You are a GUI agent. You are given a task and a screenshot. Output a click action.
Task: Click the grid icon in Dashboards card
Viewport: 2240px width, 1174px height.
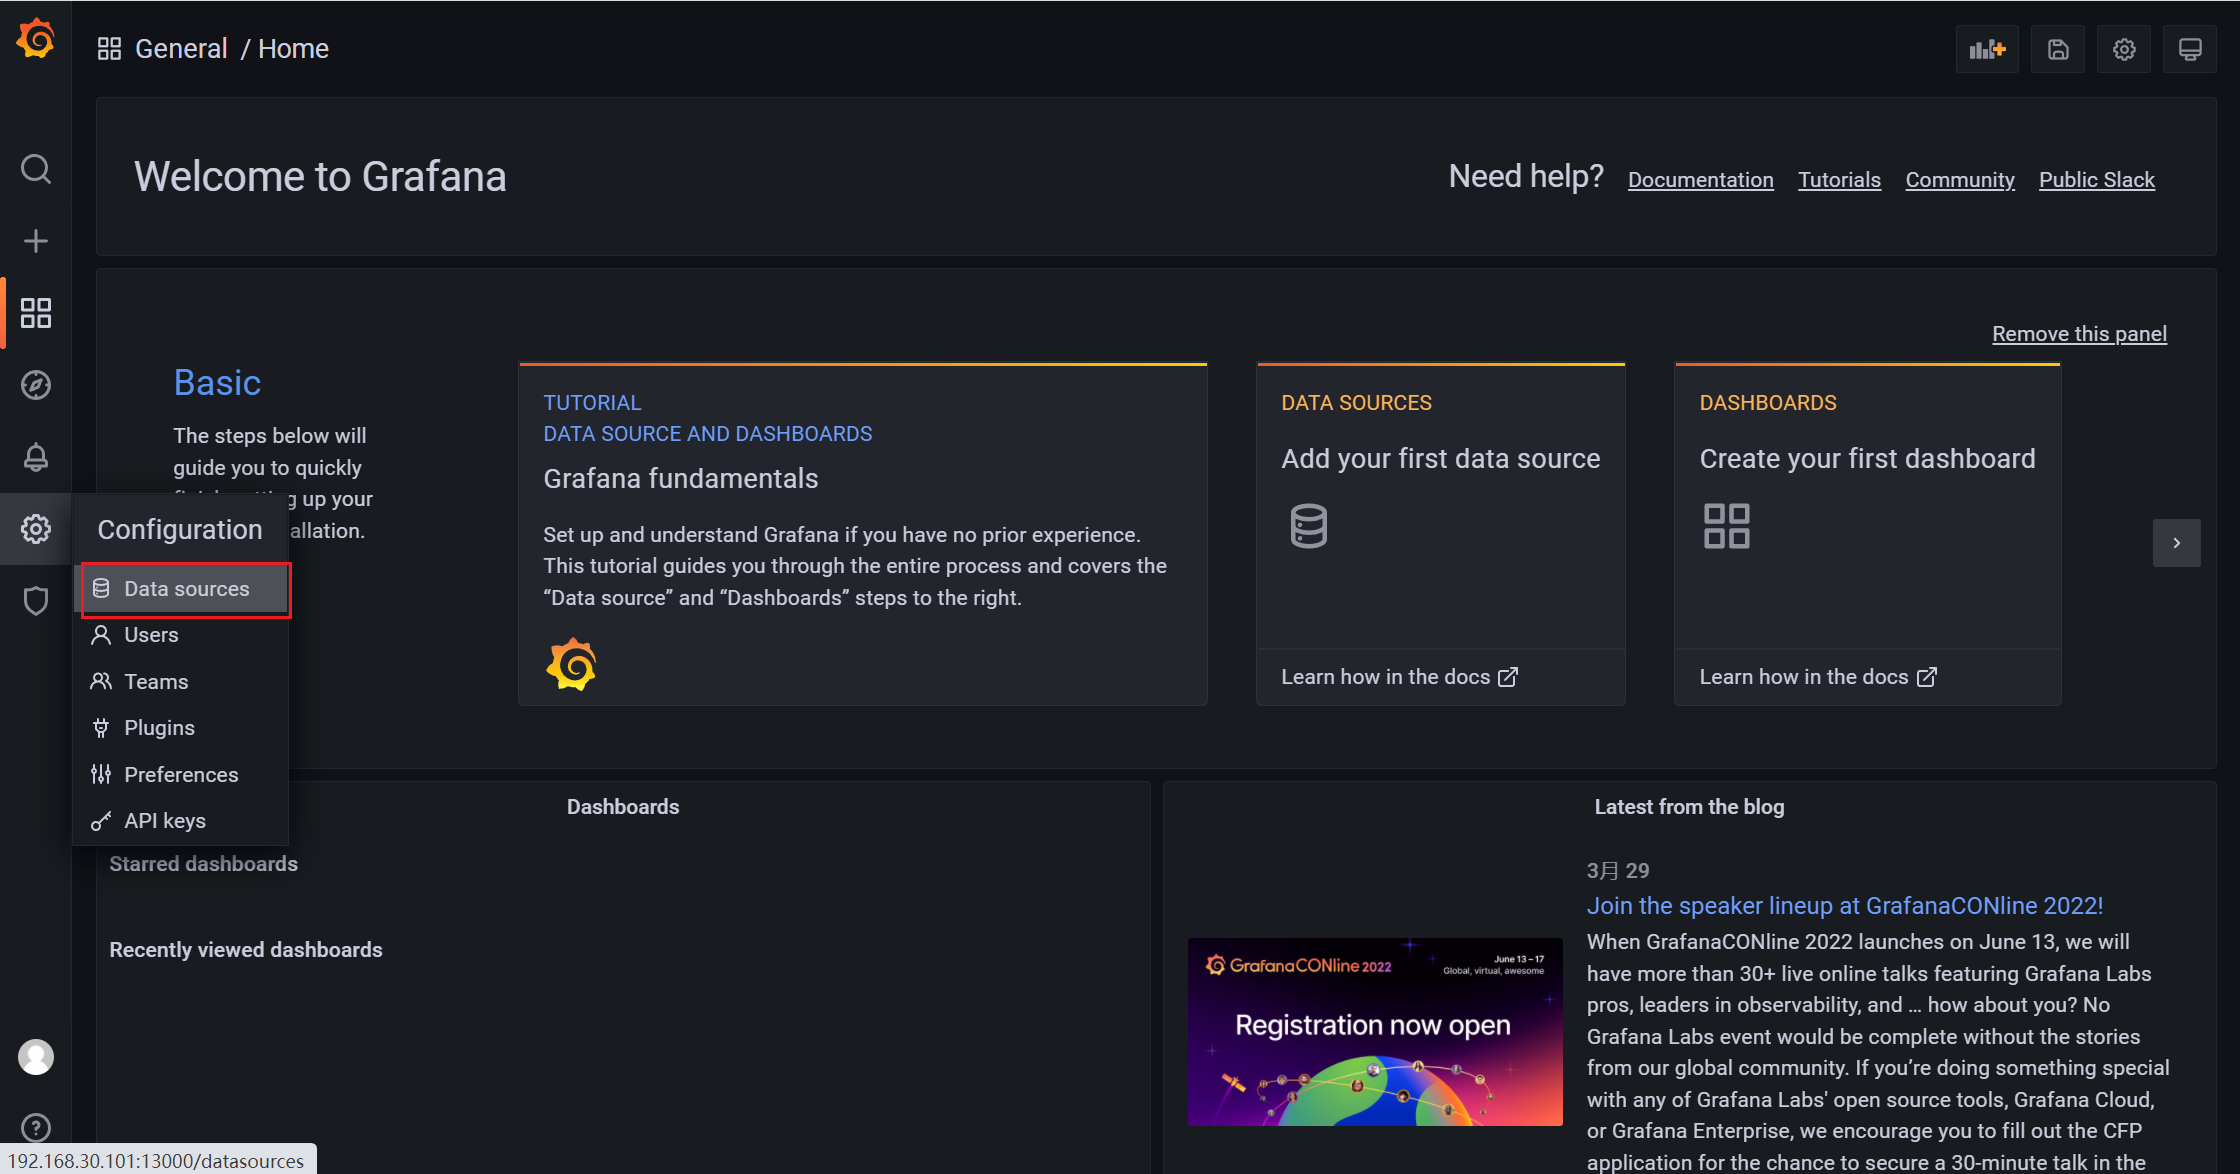(1727, 526)
